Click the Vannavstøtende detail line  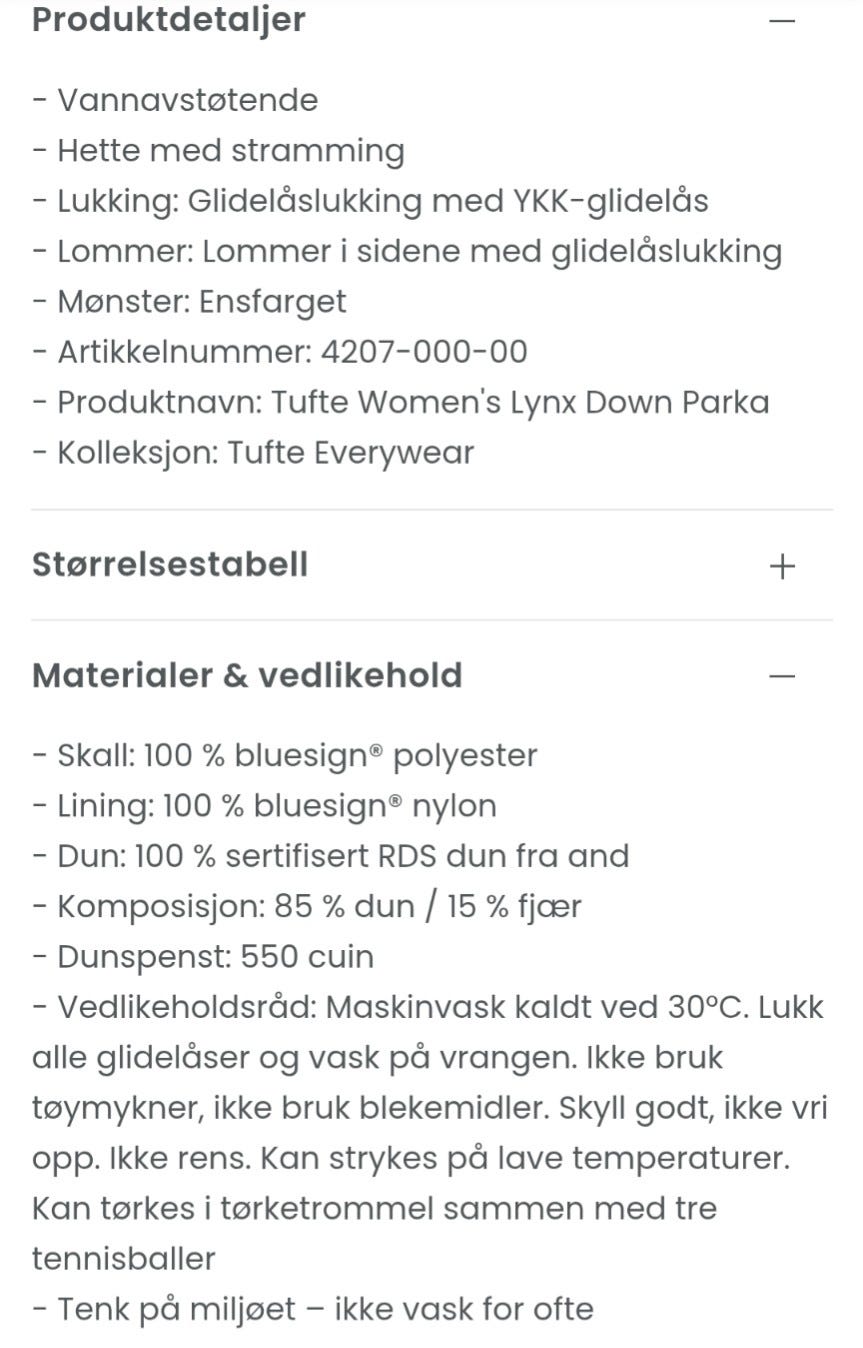(x=175, y=100)
